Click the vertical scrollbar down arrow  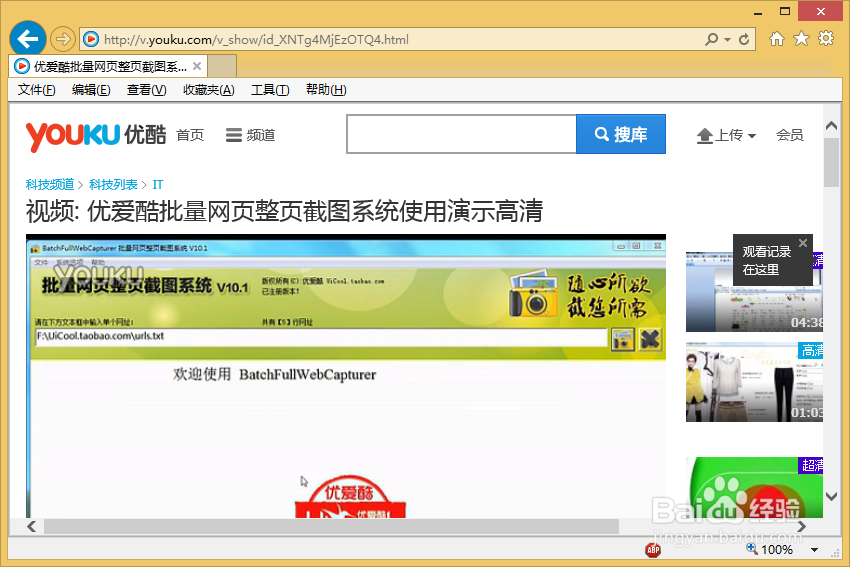tap(831, 496)
